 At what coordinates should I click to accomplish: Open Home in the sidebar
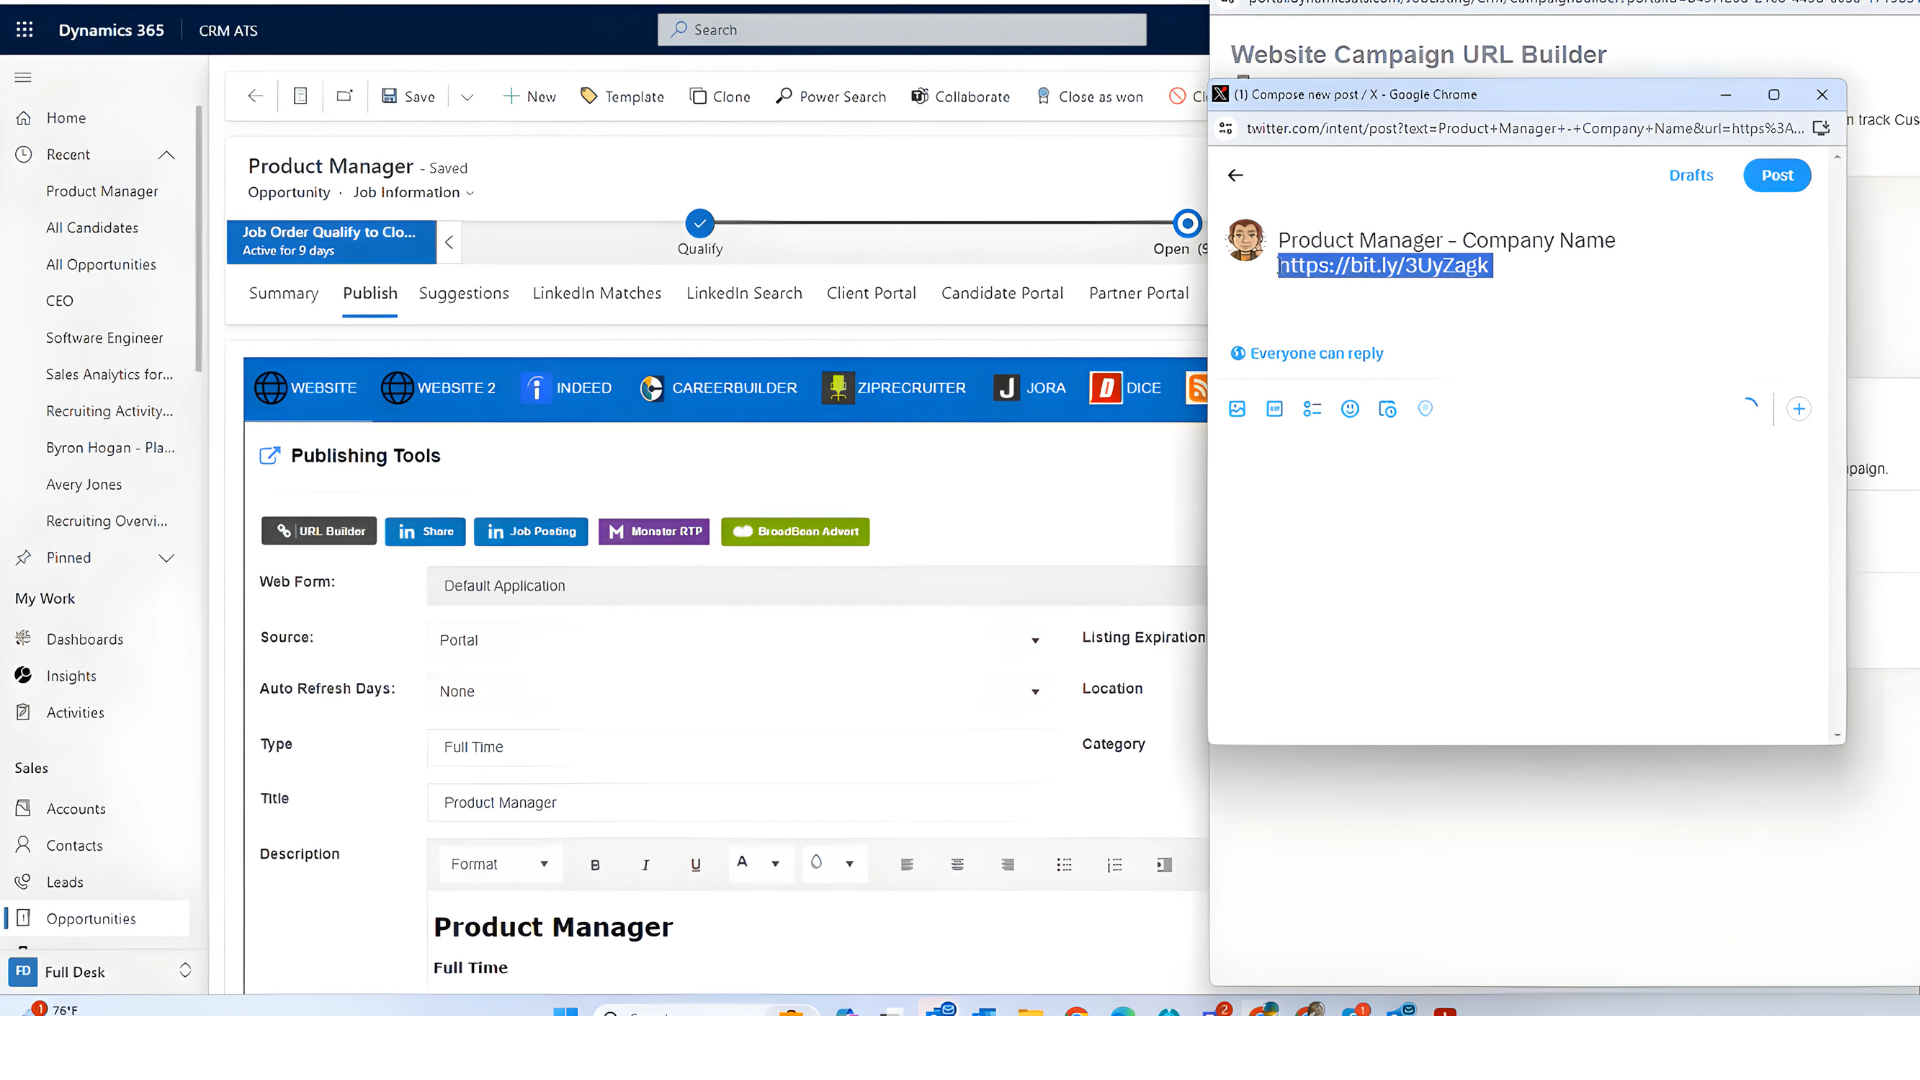coord(66,118)
